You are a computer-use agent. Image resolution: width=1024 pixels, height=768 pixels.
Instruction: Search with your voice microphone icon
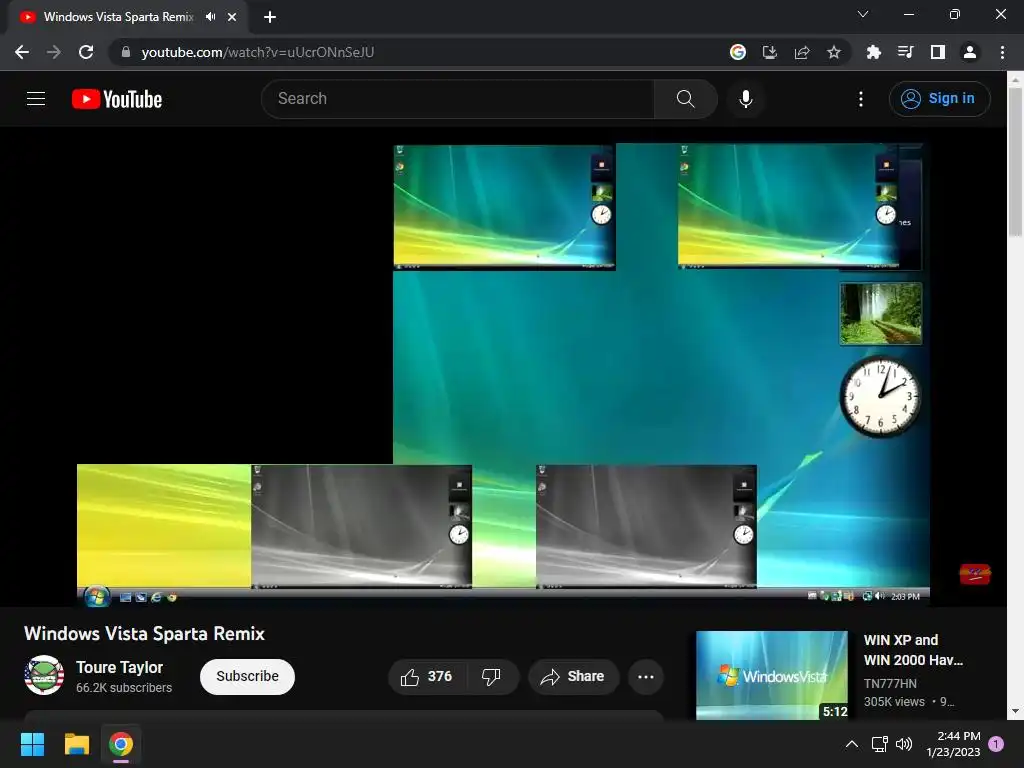point(745,99)
